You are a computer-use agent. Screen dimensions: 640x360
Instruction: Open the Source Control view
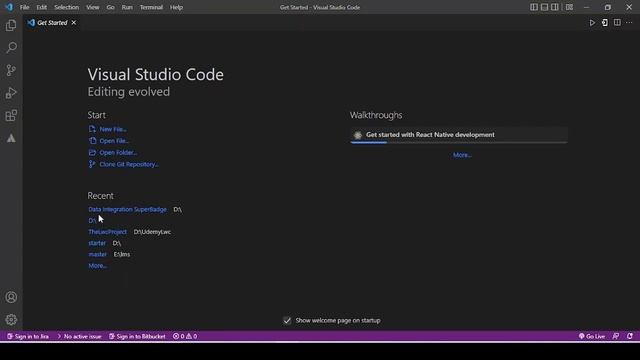click(11, 70)
